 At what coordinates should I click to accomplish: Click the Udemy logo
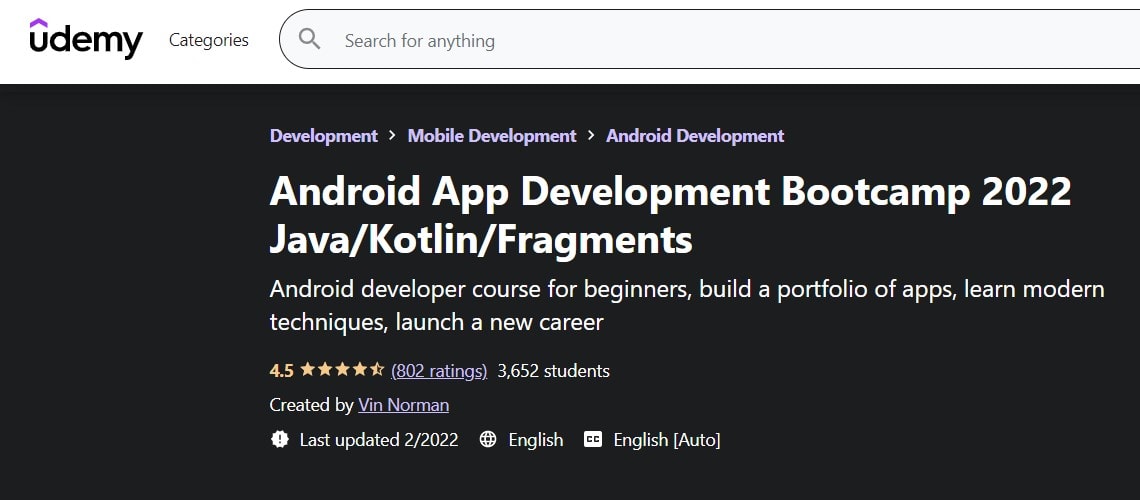(x=86, y=39)
